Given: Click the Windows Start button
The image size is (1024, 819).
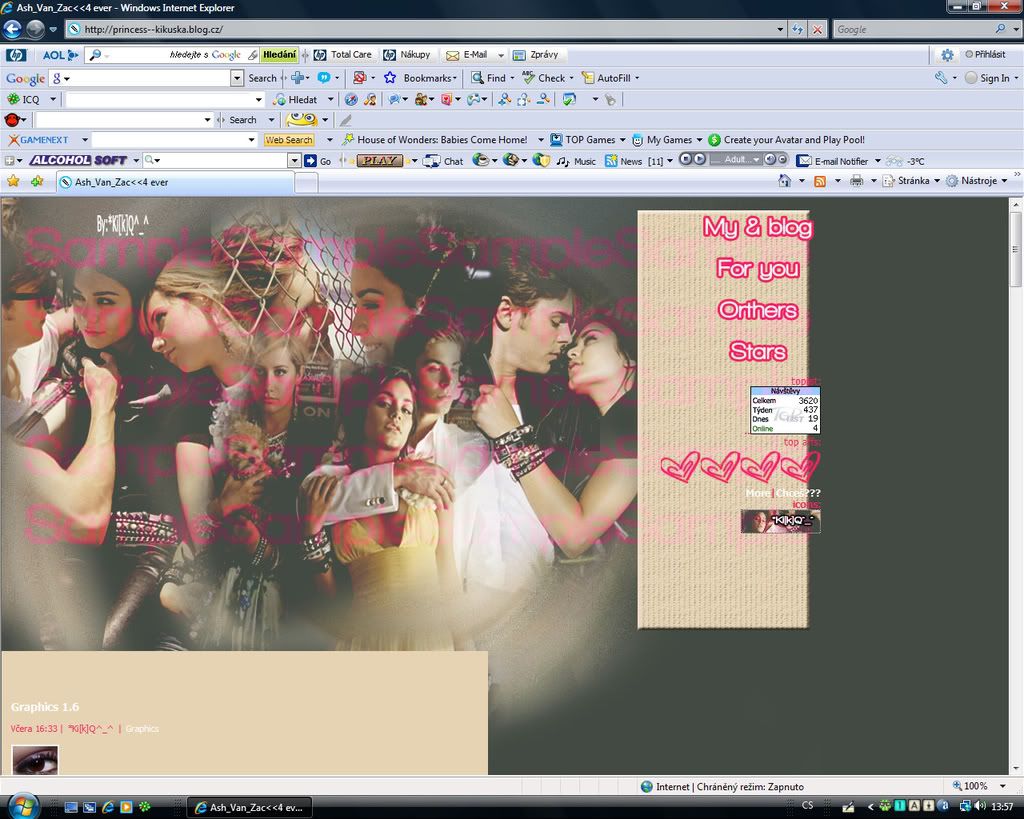Looking at the screenshot, I should coord(22,806).
